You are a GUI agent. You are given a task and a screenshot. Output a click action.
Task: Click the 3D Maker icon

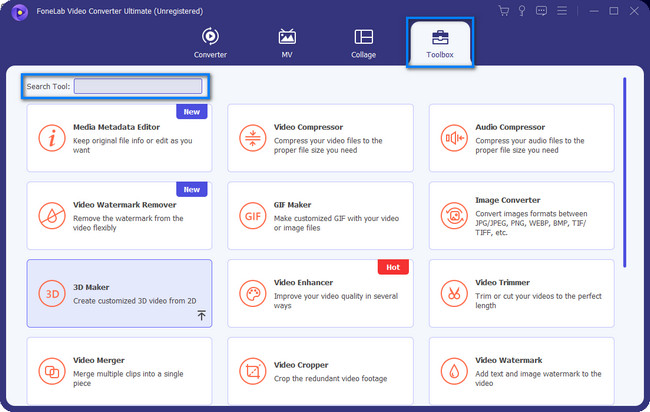[x=52, y=293]
